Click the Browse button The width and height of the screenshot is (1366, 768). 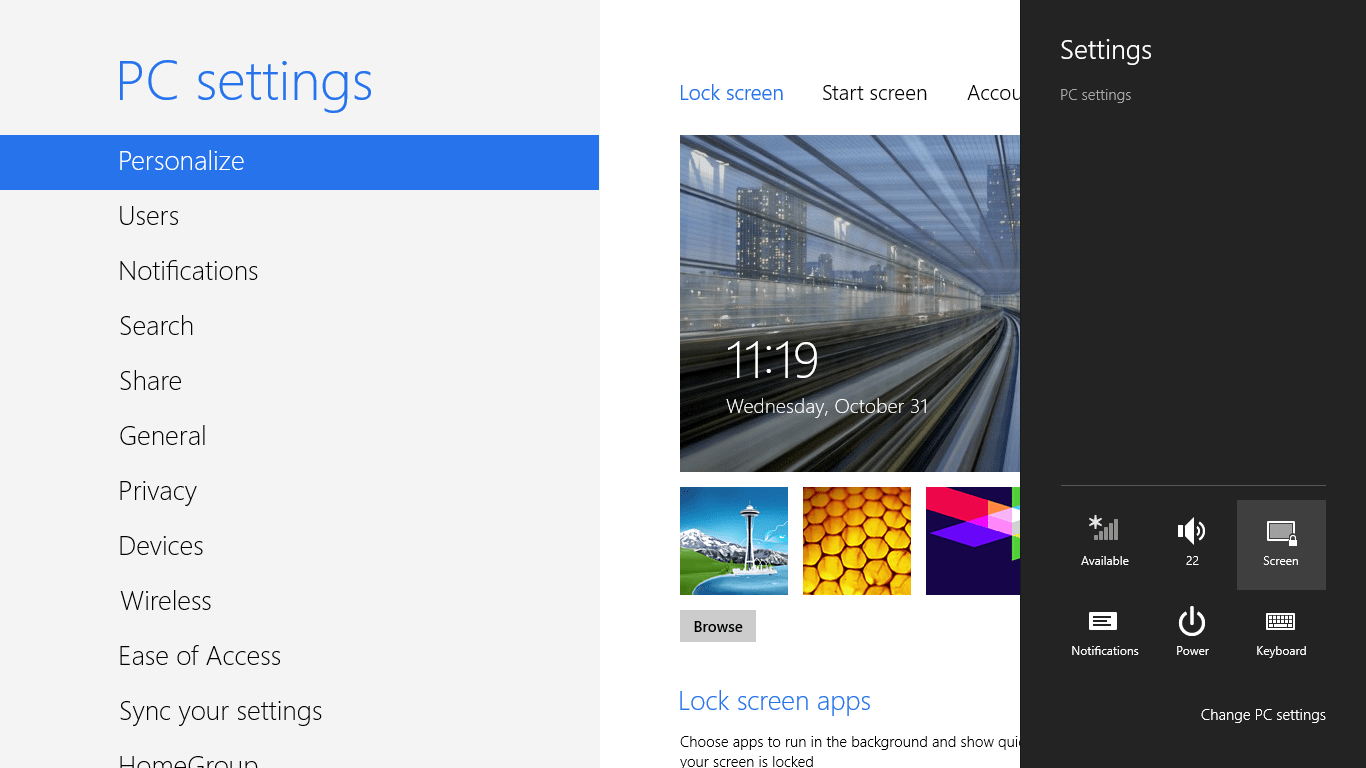[717, 625]
